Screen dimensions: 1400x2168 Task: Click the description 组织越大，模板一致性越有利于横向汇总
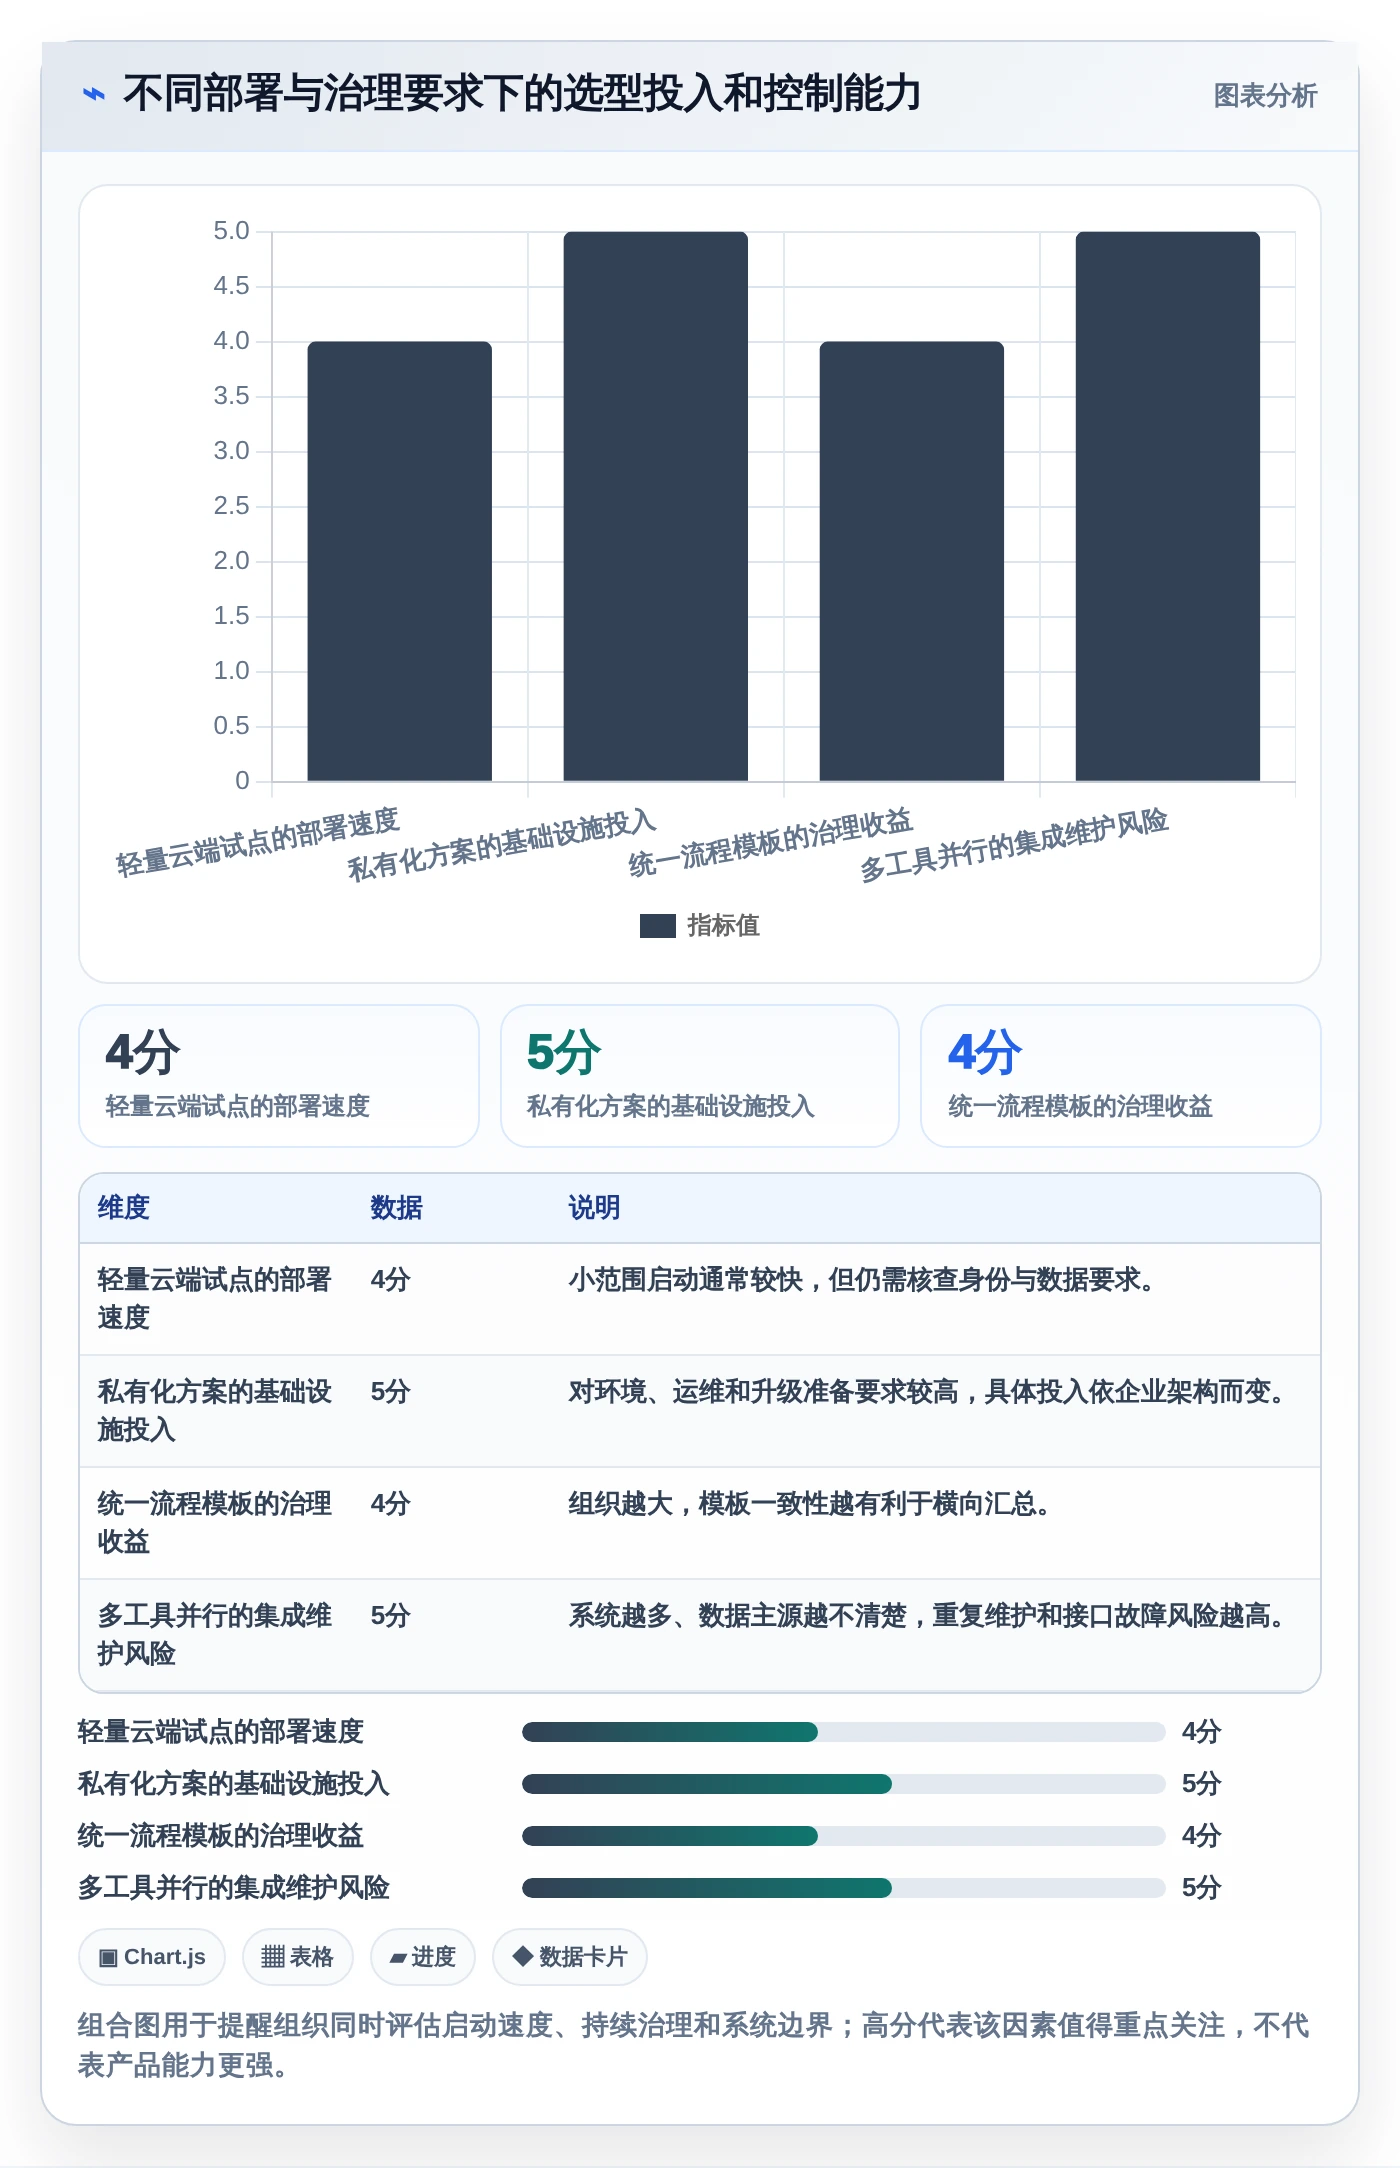(809, 1504)
